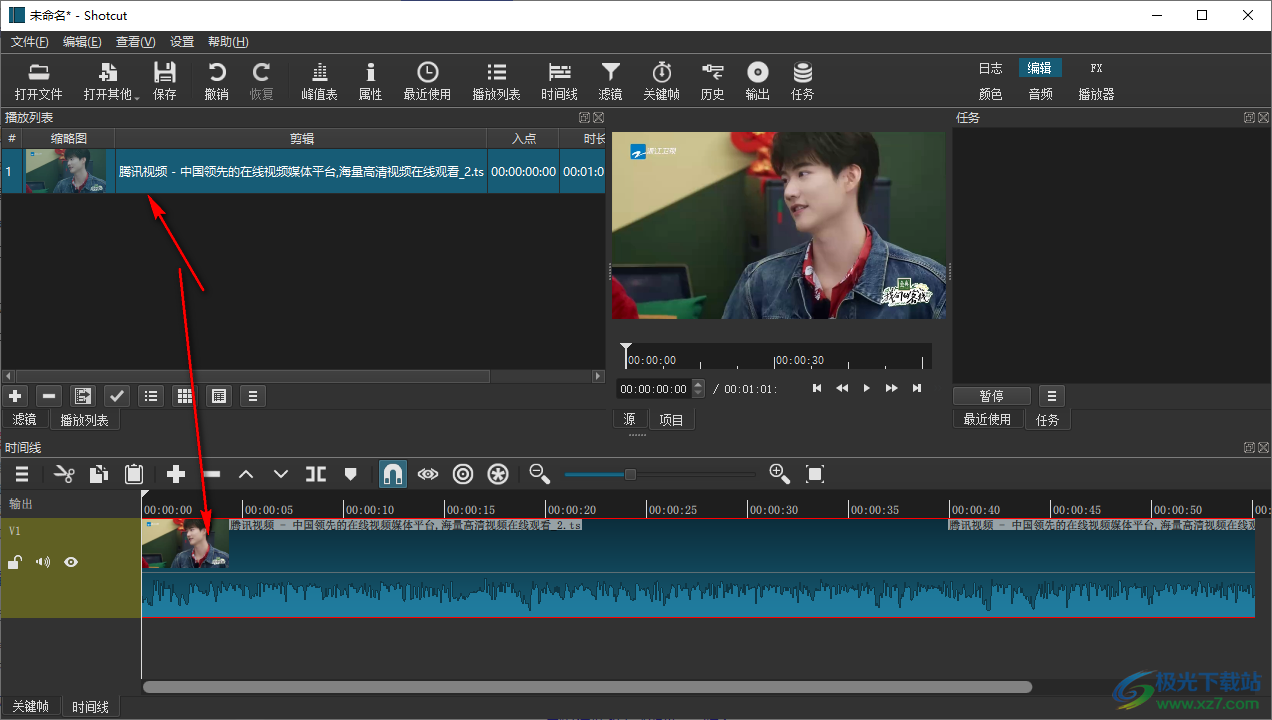Click the timeline Split at playhead icon
The width and height of the screenshot is (1272, 720).
(316, 474)
